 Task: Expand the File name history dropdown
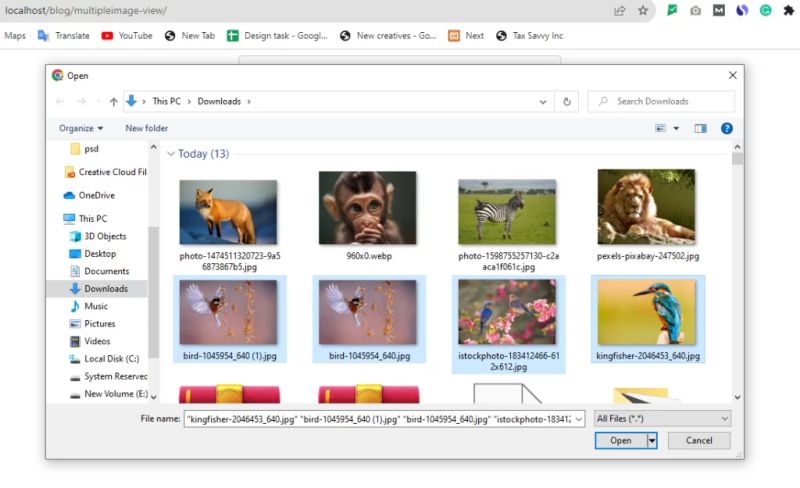(579, 419)
